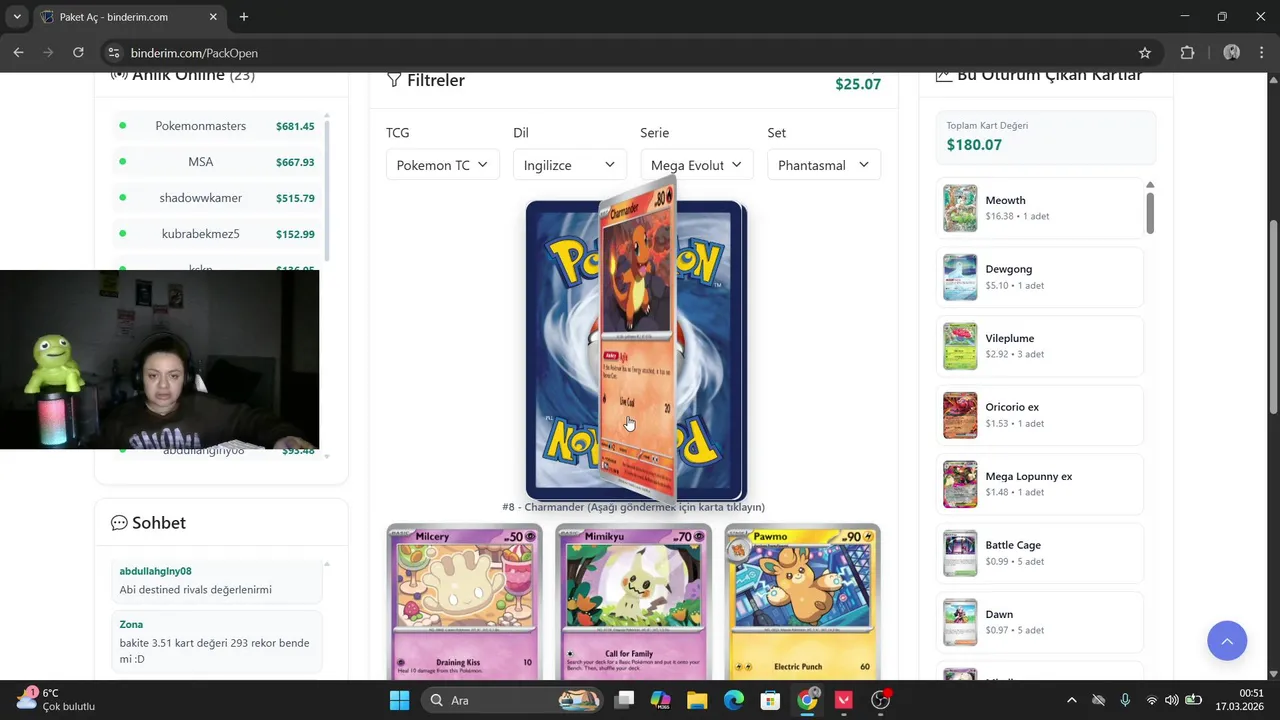Click the volume speaker tray icon

pyautogui.click(x=1171, y=700)
